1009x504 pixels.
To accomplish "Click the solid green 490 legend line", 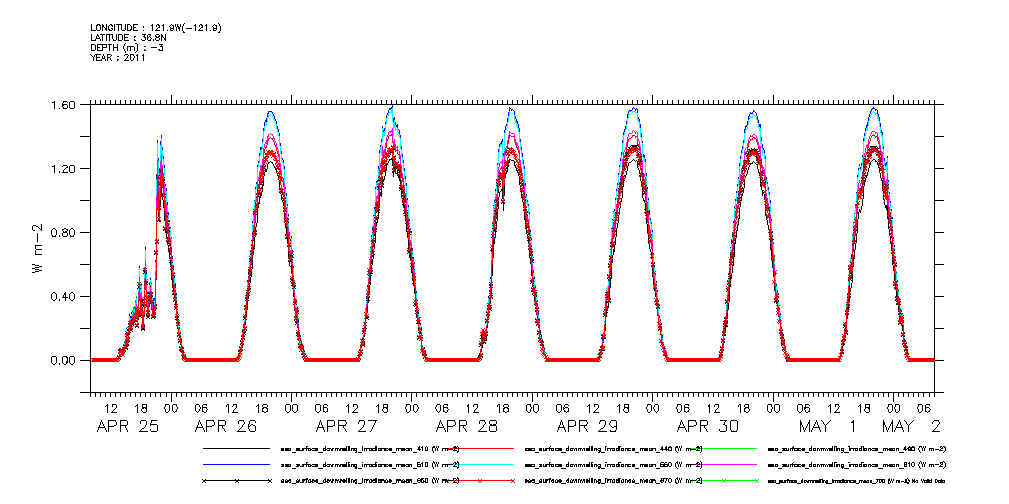I will [725, 448].
